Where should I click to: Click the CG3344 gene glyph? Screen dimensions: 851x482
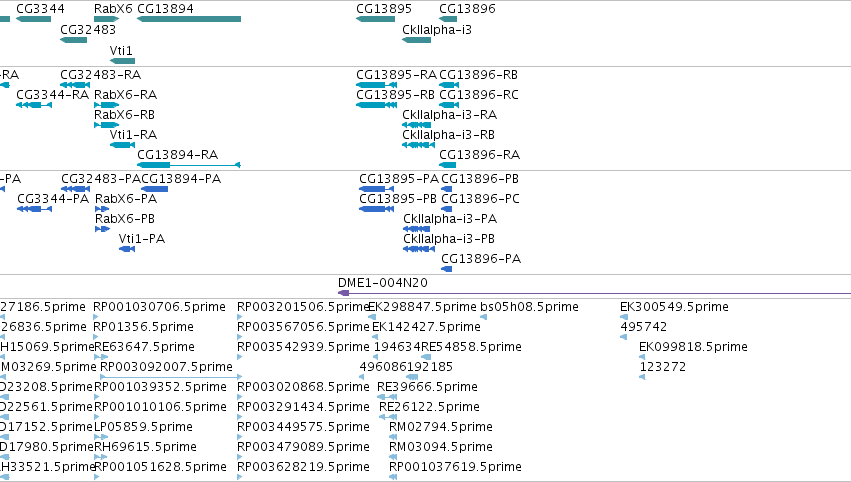click(33, 19)
